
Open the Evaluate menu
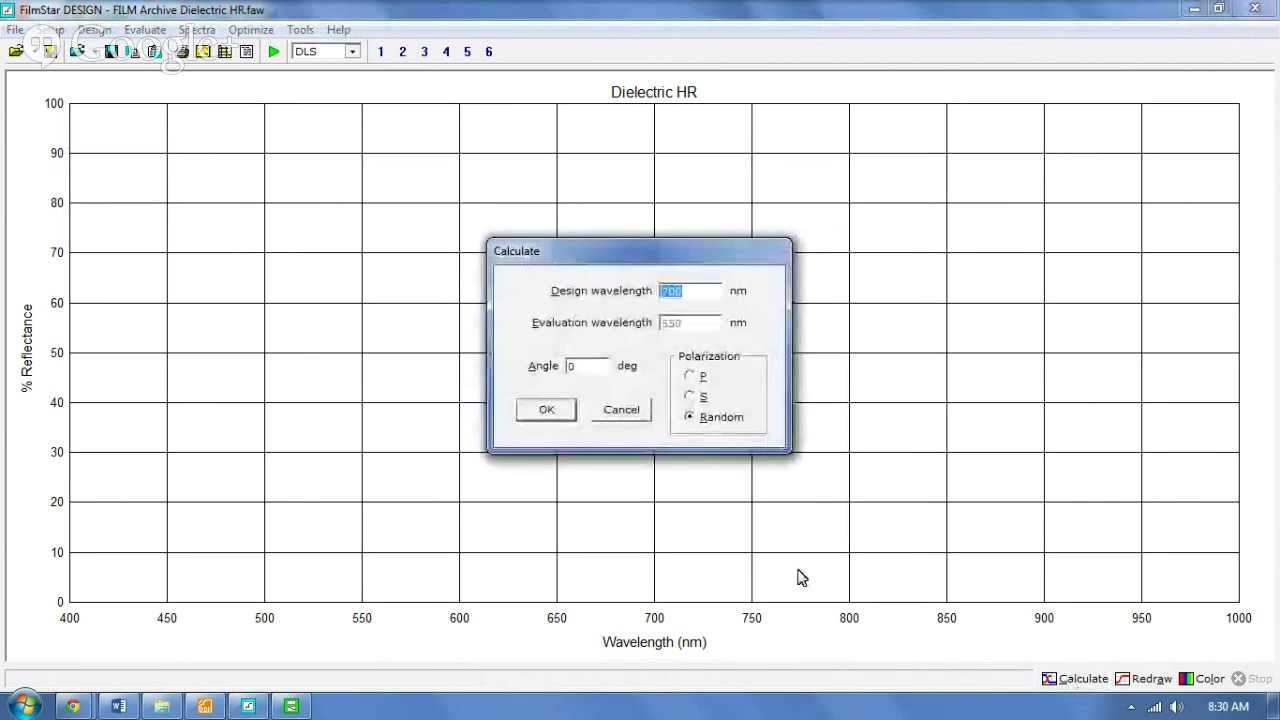[x=145, y=30]
